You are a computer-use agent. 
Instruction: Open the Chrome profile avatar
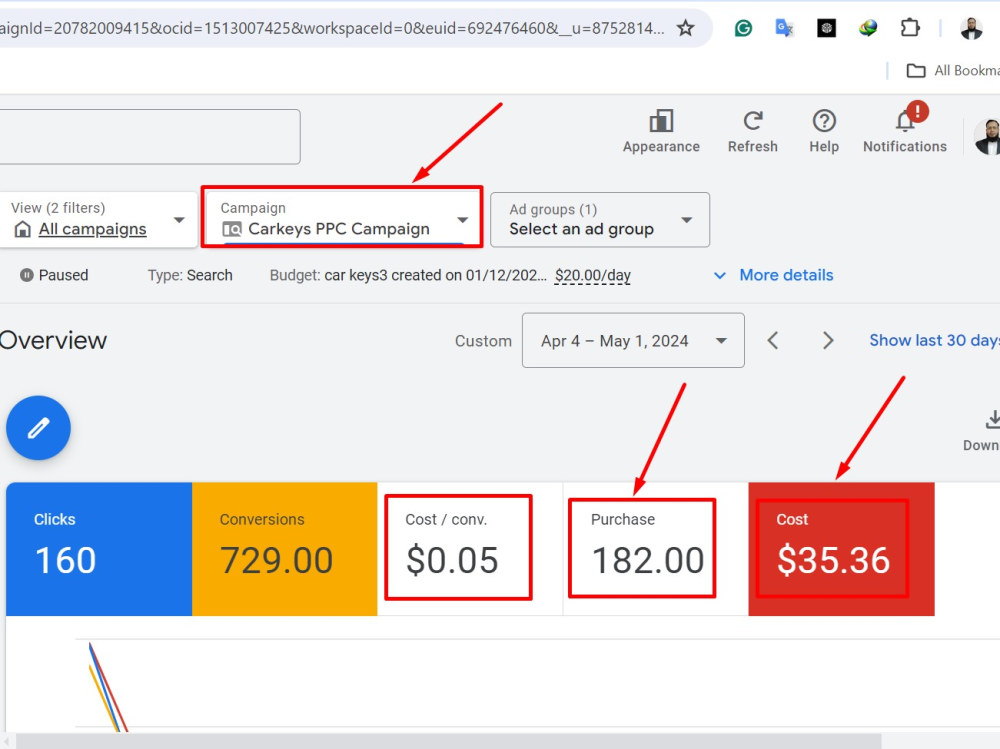point(971,28)
